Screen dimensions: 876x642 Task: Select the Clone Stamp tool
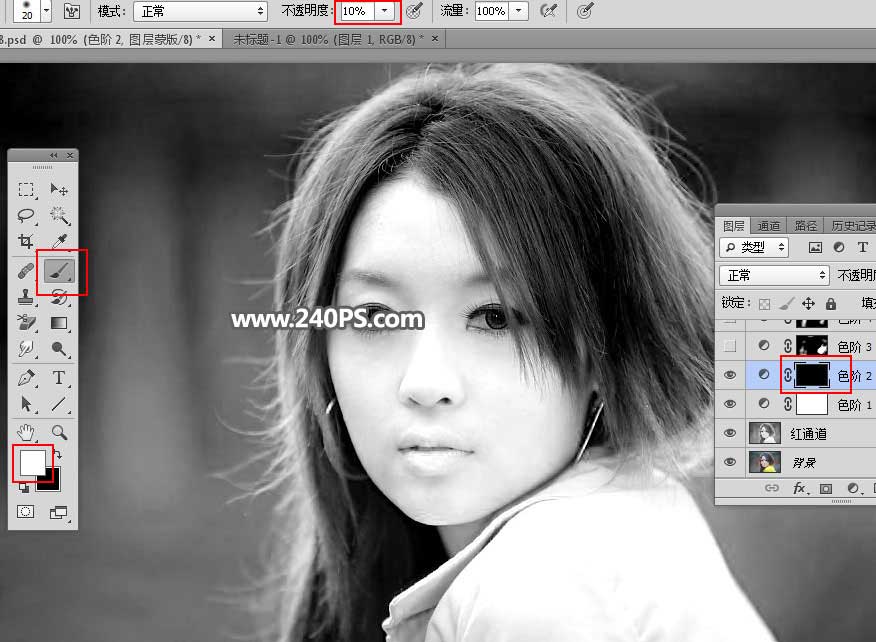(x=26, y=297)
